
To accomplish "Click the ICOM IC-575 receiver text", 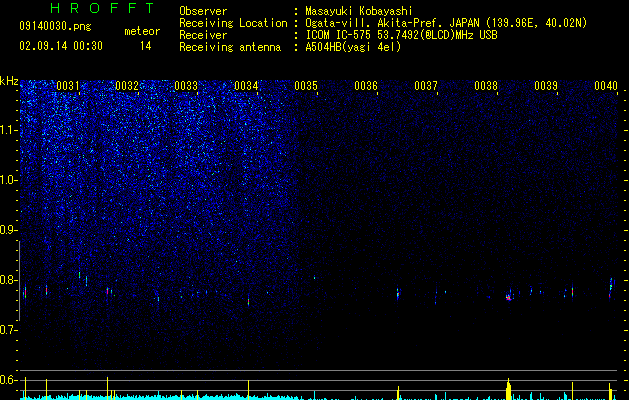I will (401, 35).
